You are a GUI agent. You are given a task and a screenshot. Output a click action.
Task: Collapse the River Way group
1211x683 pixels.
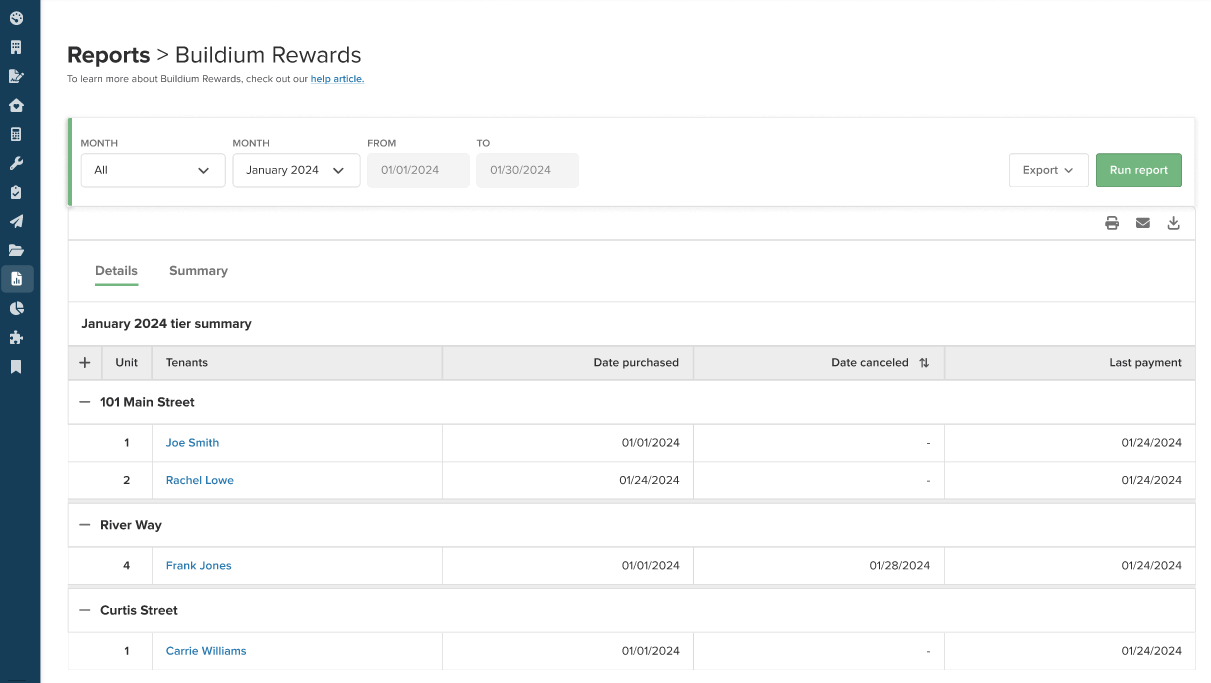pyautogui.click(x=85, y=525)
